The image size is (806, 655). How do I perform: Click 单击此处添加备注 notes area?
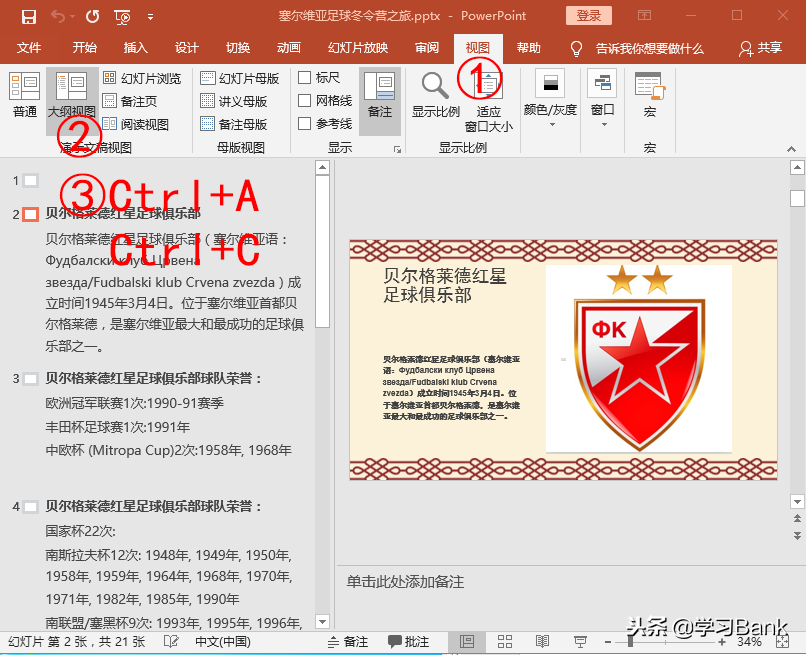click(405, 581)
